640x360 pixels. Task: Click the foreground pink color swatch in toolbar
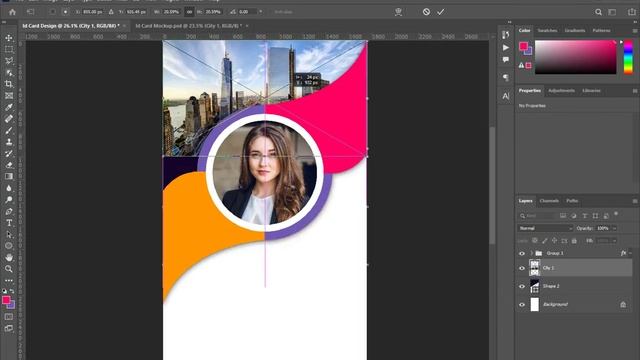pos(6,300)
